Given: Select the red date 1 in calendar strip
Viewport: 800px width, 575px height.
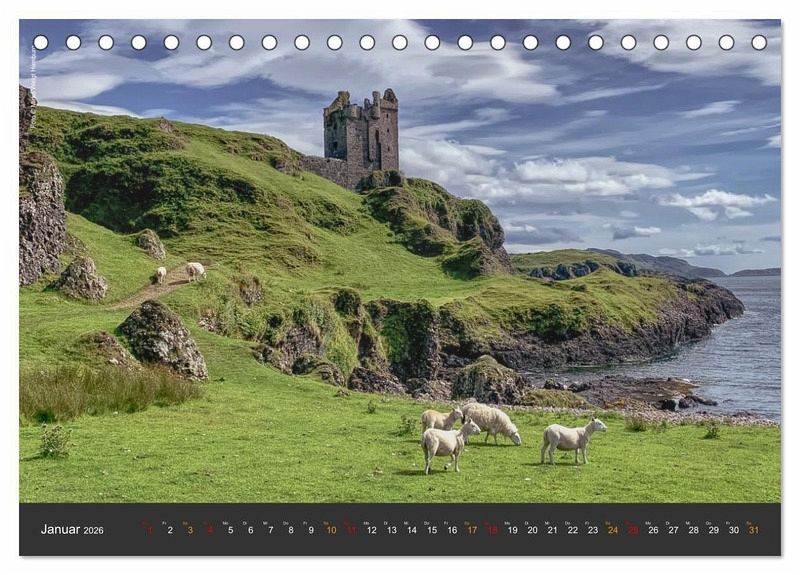Looking at the screenshot, I should click(x=149, y=530).
